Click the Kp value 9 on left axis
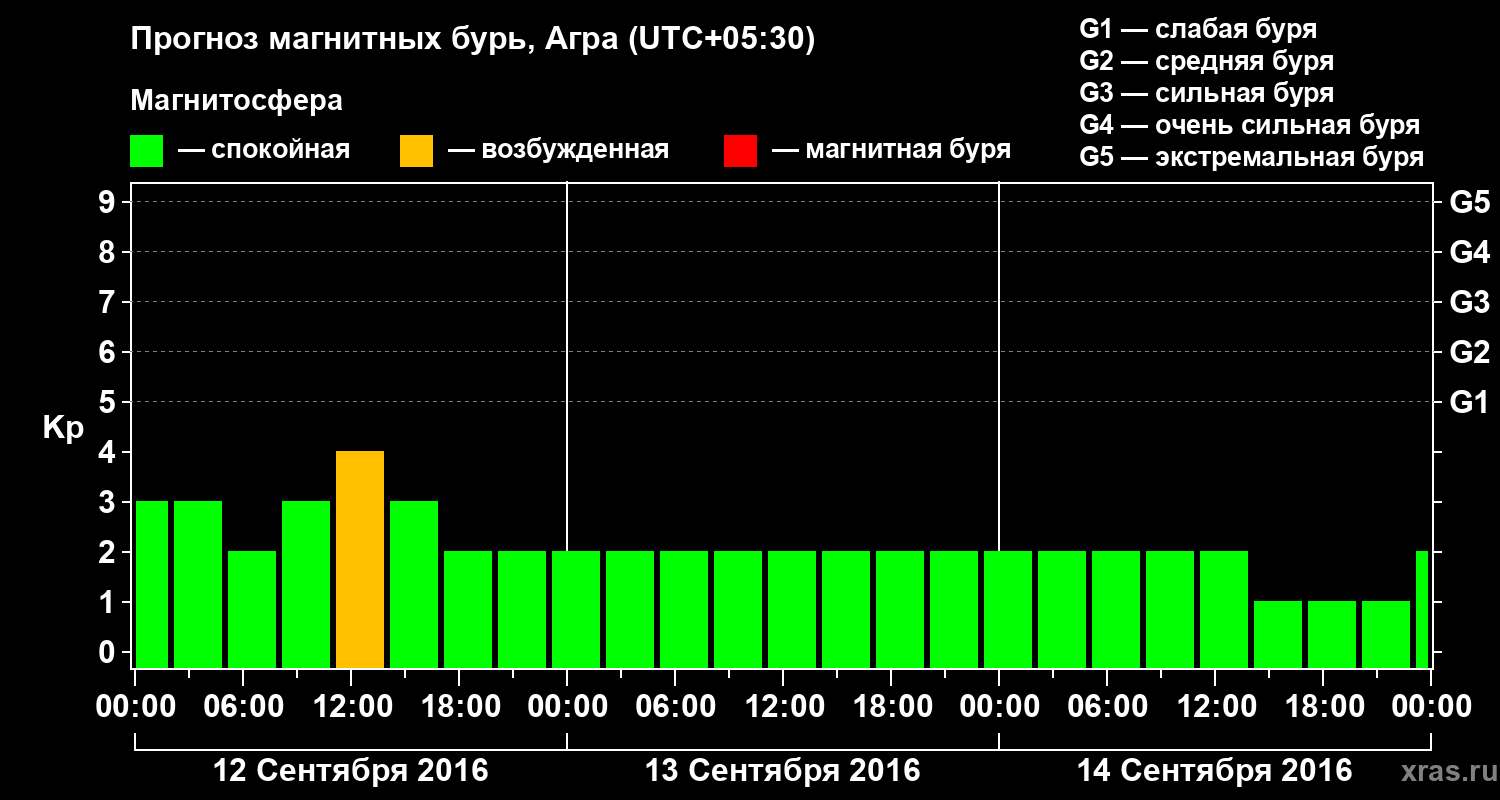This screenshot has width=1500, height=800. (x=109, y=203)
